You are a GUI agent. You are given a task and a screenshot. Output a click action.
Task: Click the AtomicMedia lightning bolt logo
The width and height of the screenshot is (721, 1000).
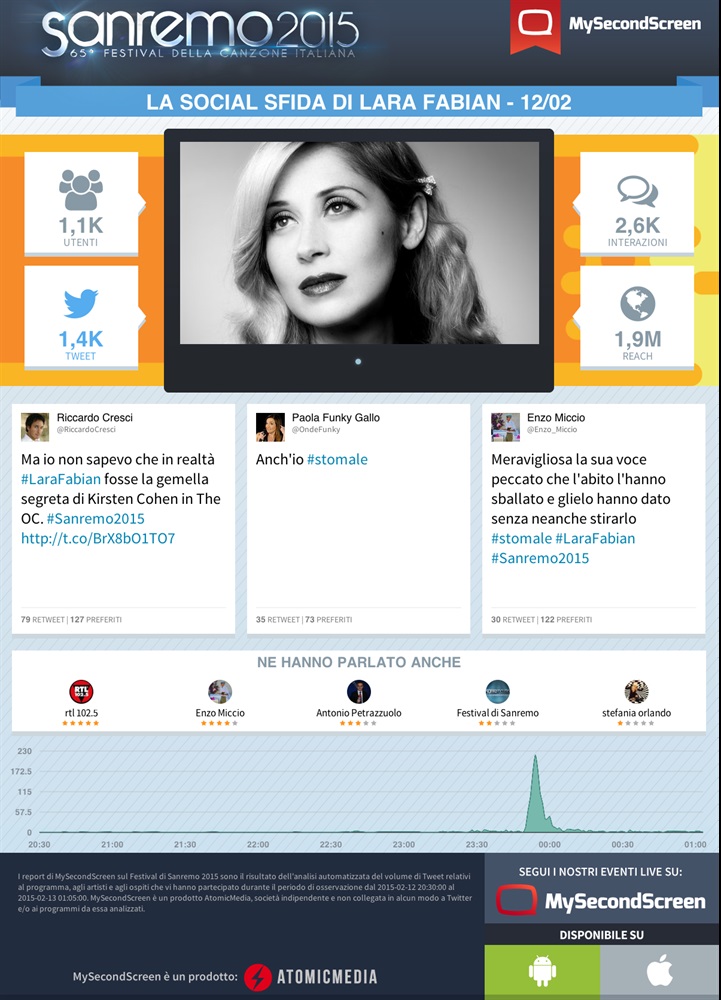pos(258,977)
